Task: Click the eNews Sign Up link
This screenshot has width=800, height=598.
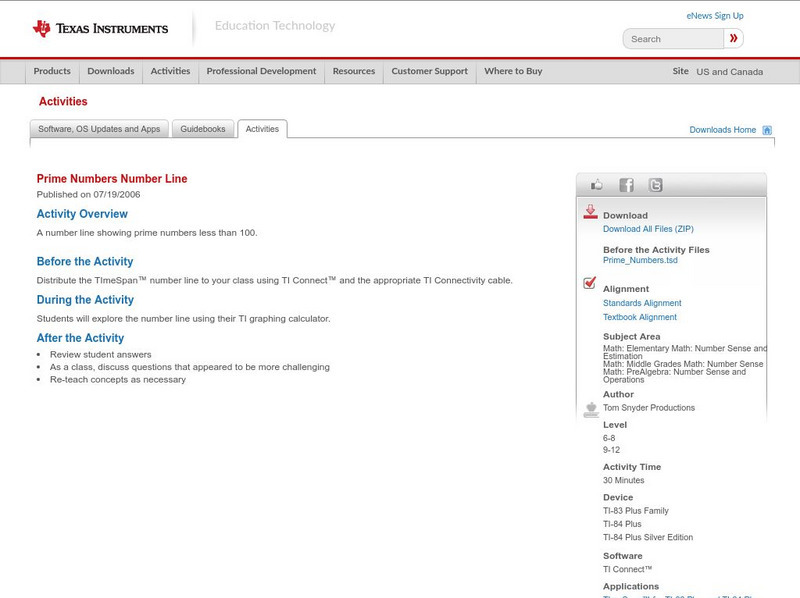Action: click(x=714, y=15)
